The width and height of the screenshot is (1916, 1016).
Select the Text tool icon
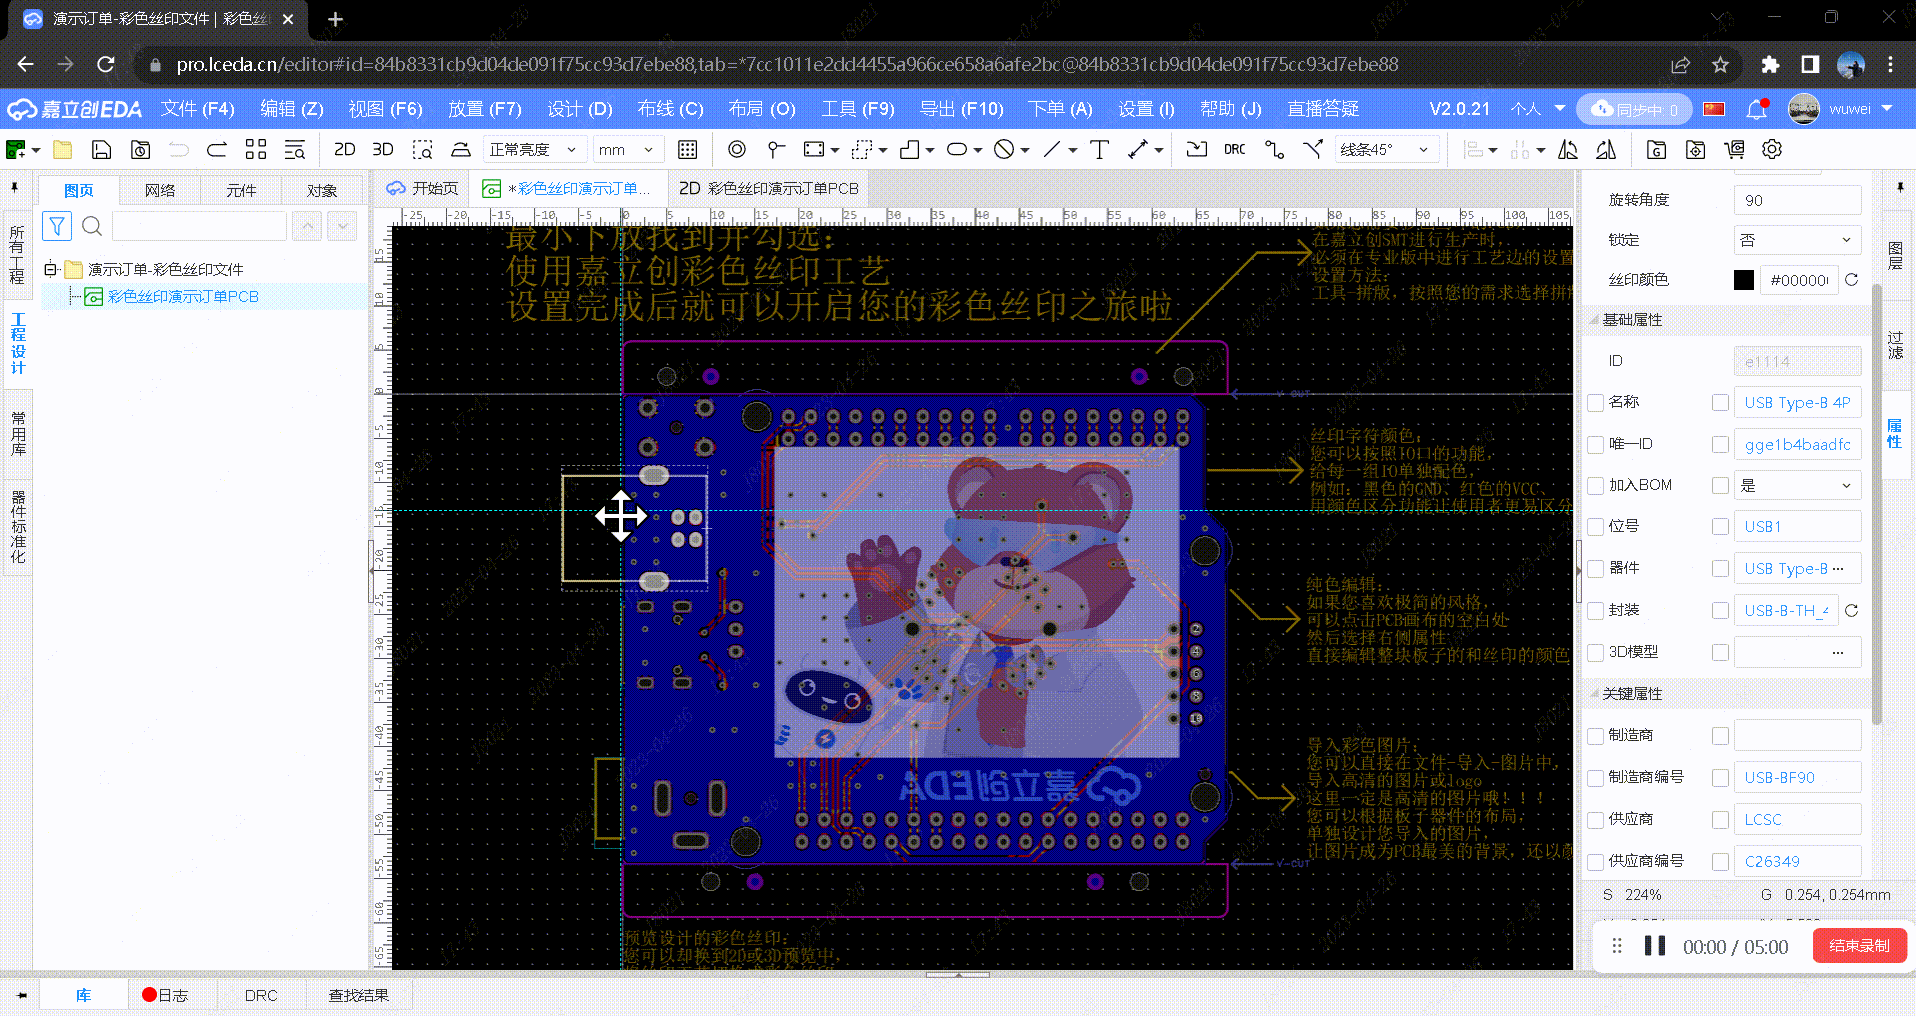[1099, 150]
